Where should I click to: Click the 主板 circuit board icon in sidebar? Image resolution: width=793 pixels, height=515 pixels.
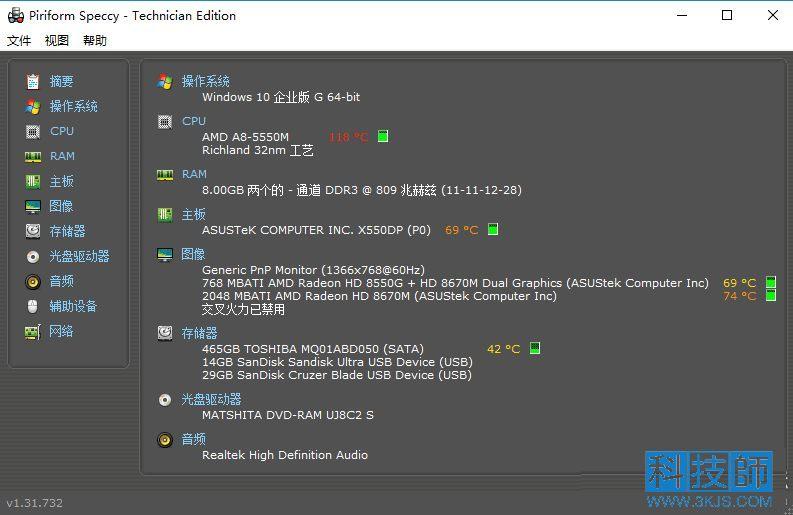[33, 182]
